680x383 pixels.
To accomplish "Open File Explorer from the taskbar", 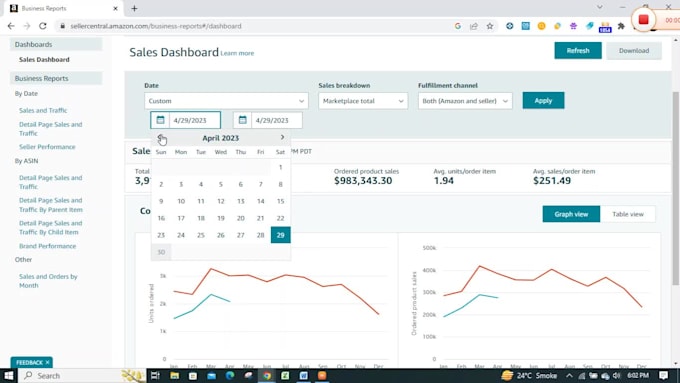I will (174, 376).
